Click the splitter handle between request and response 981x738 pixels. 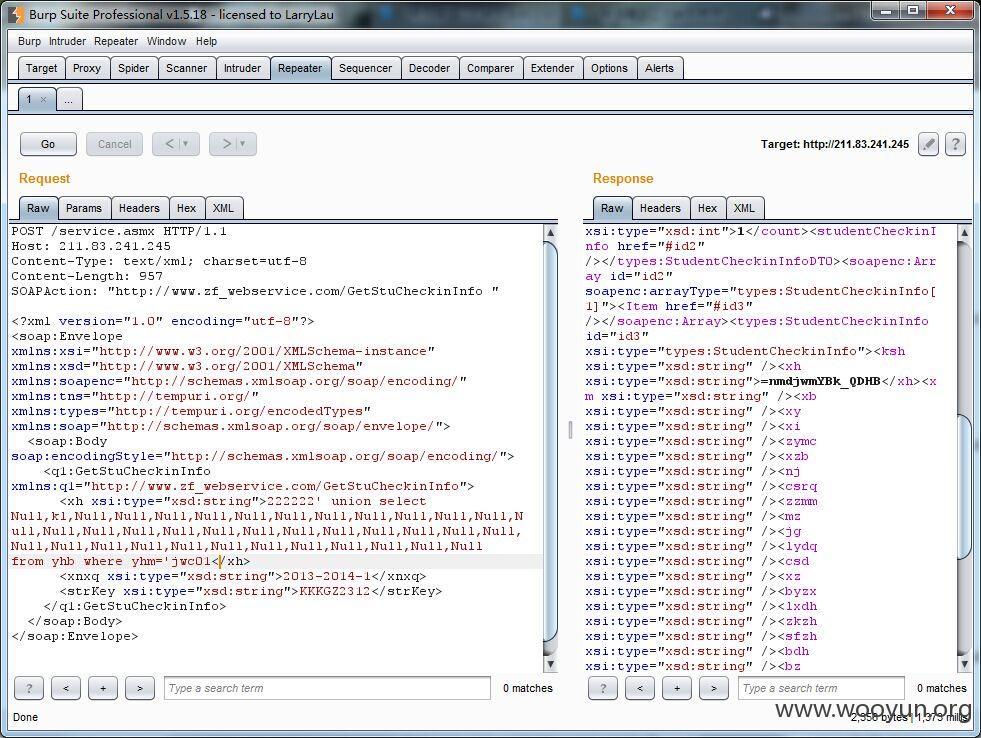pyautogui.click(x=570, y=430)
